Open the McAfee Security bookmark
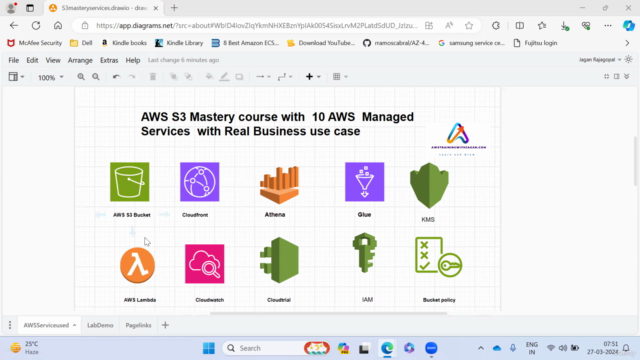 (35, 43)
